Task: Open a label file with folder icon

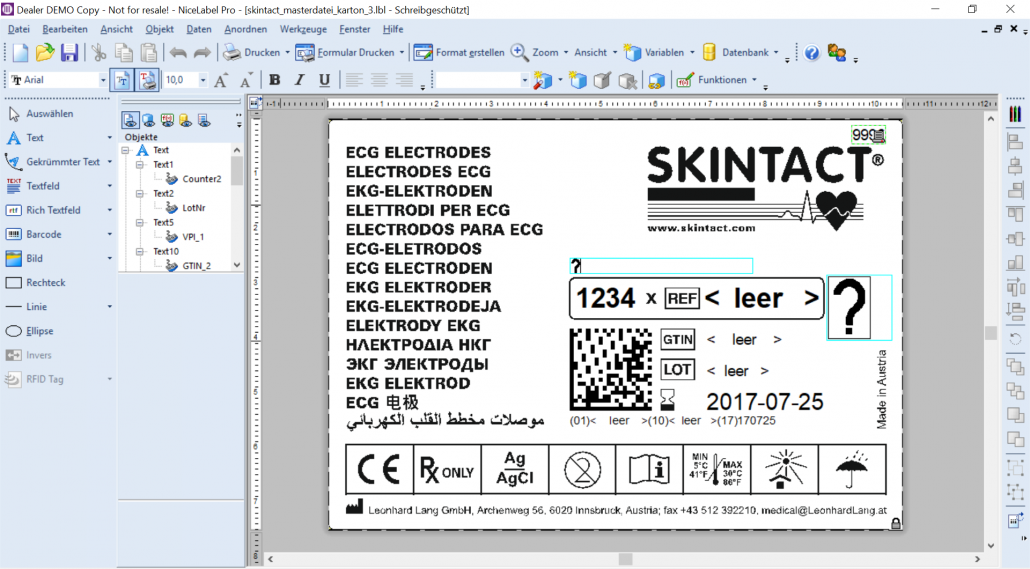Action: [x=45, y=53]
